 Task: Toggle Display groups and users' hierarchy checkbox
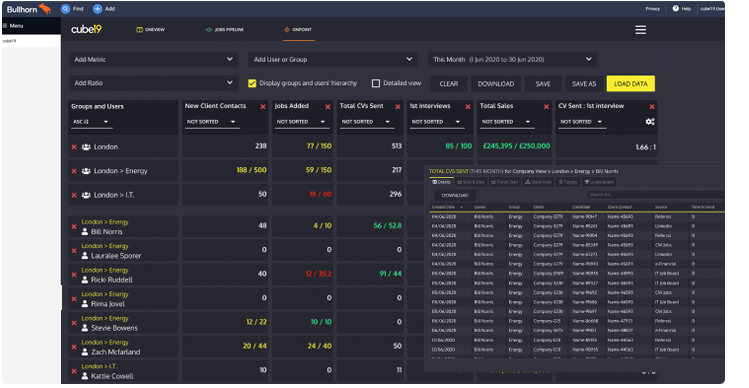tap(252, 83)
